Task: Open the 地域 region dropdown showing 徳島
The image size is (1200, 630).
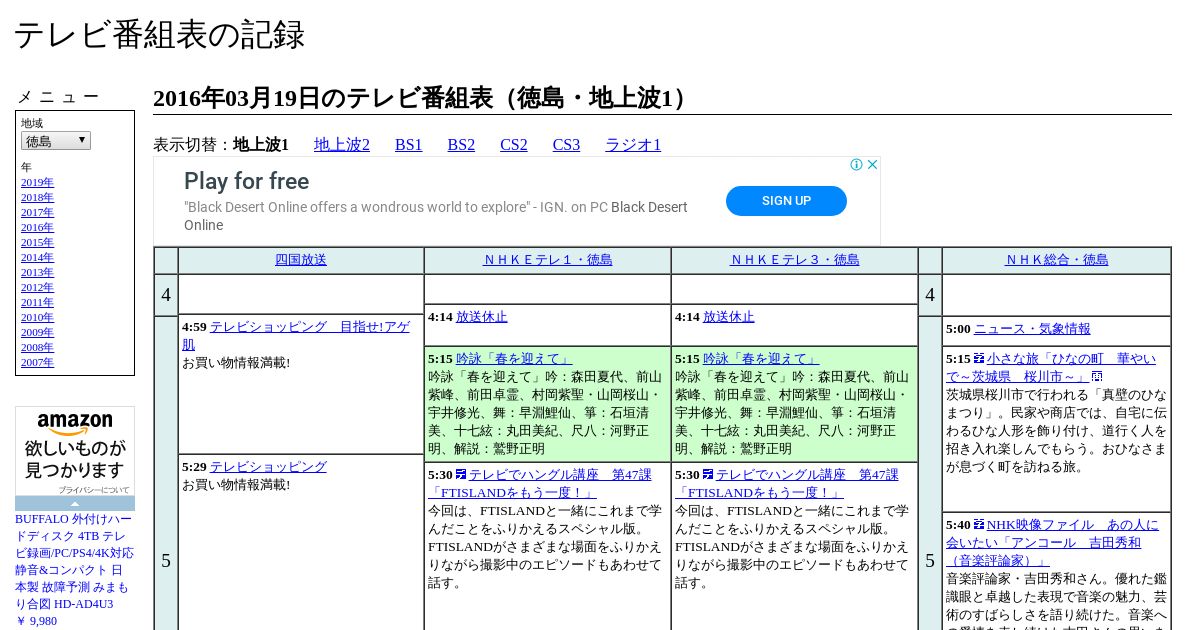Action: [x=56, y=141]
